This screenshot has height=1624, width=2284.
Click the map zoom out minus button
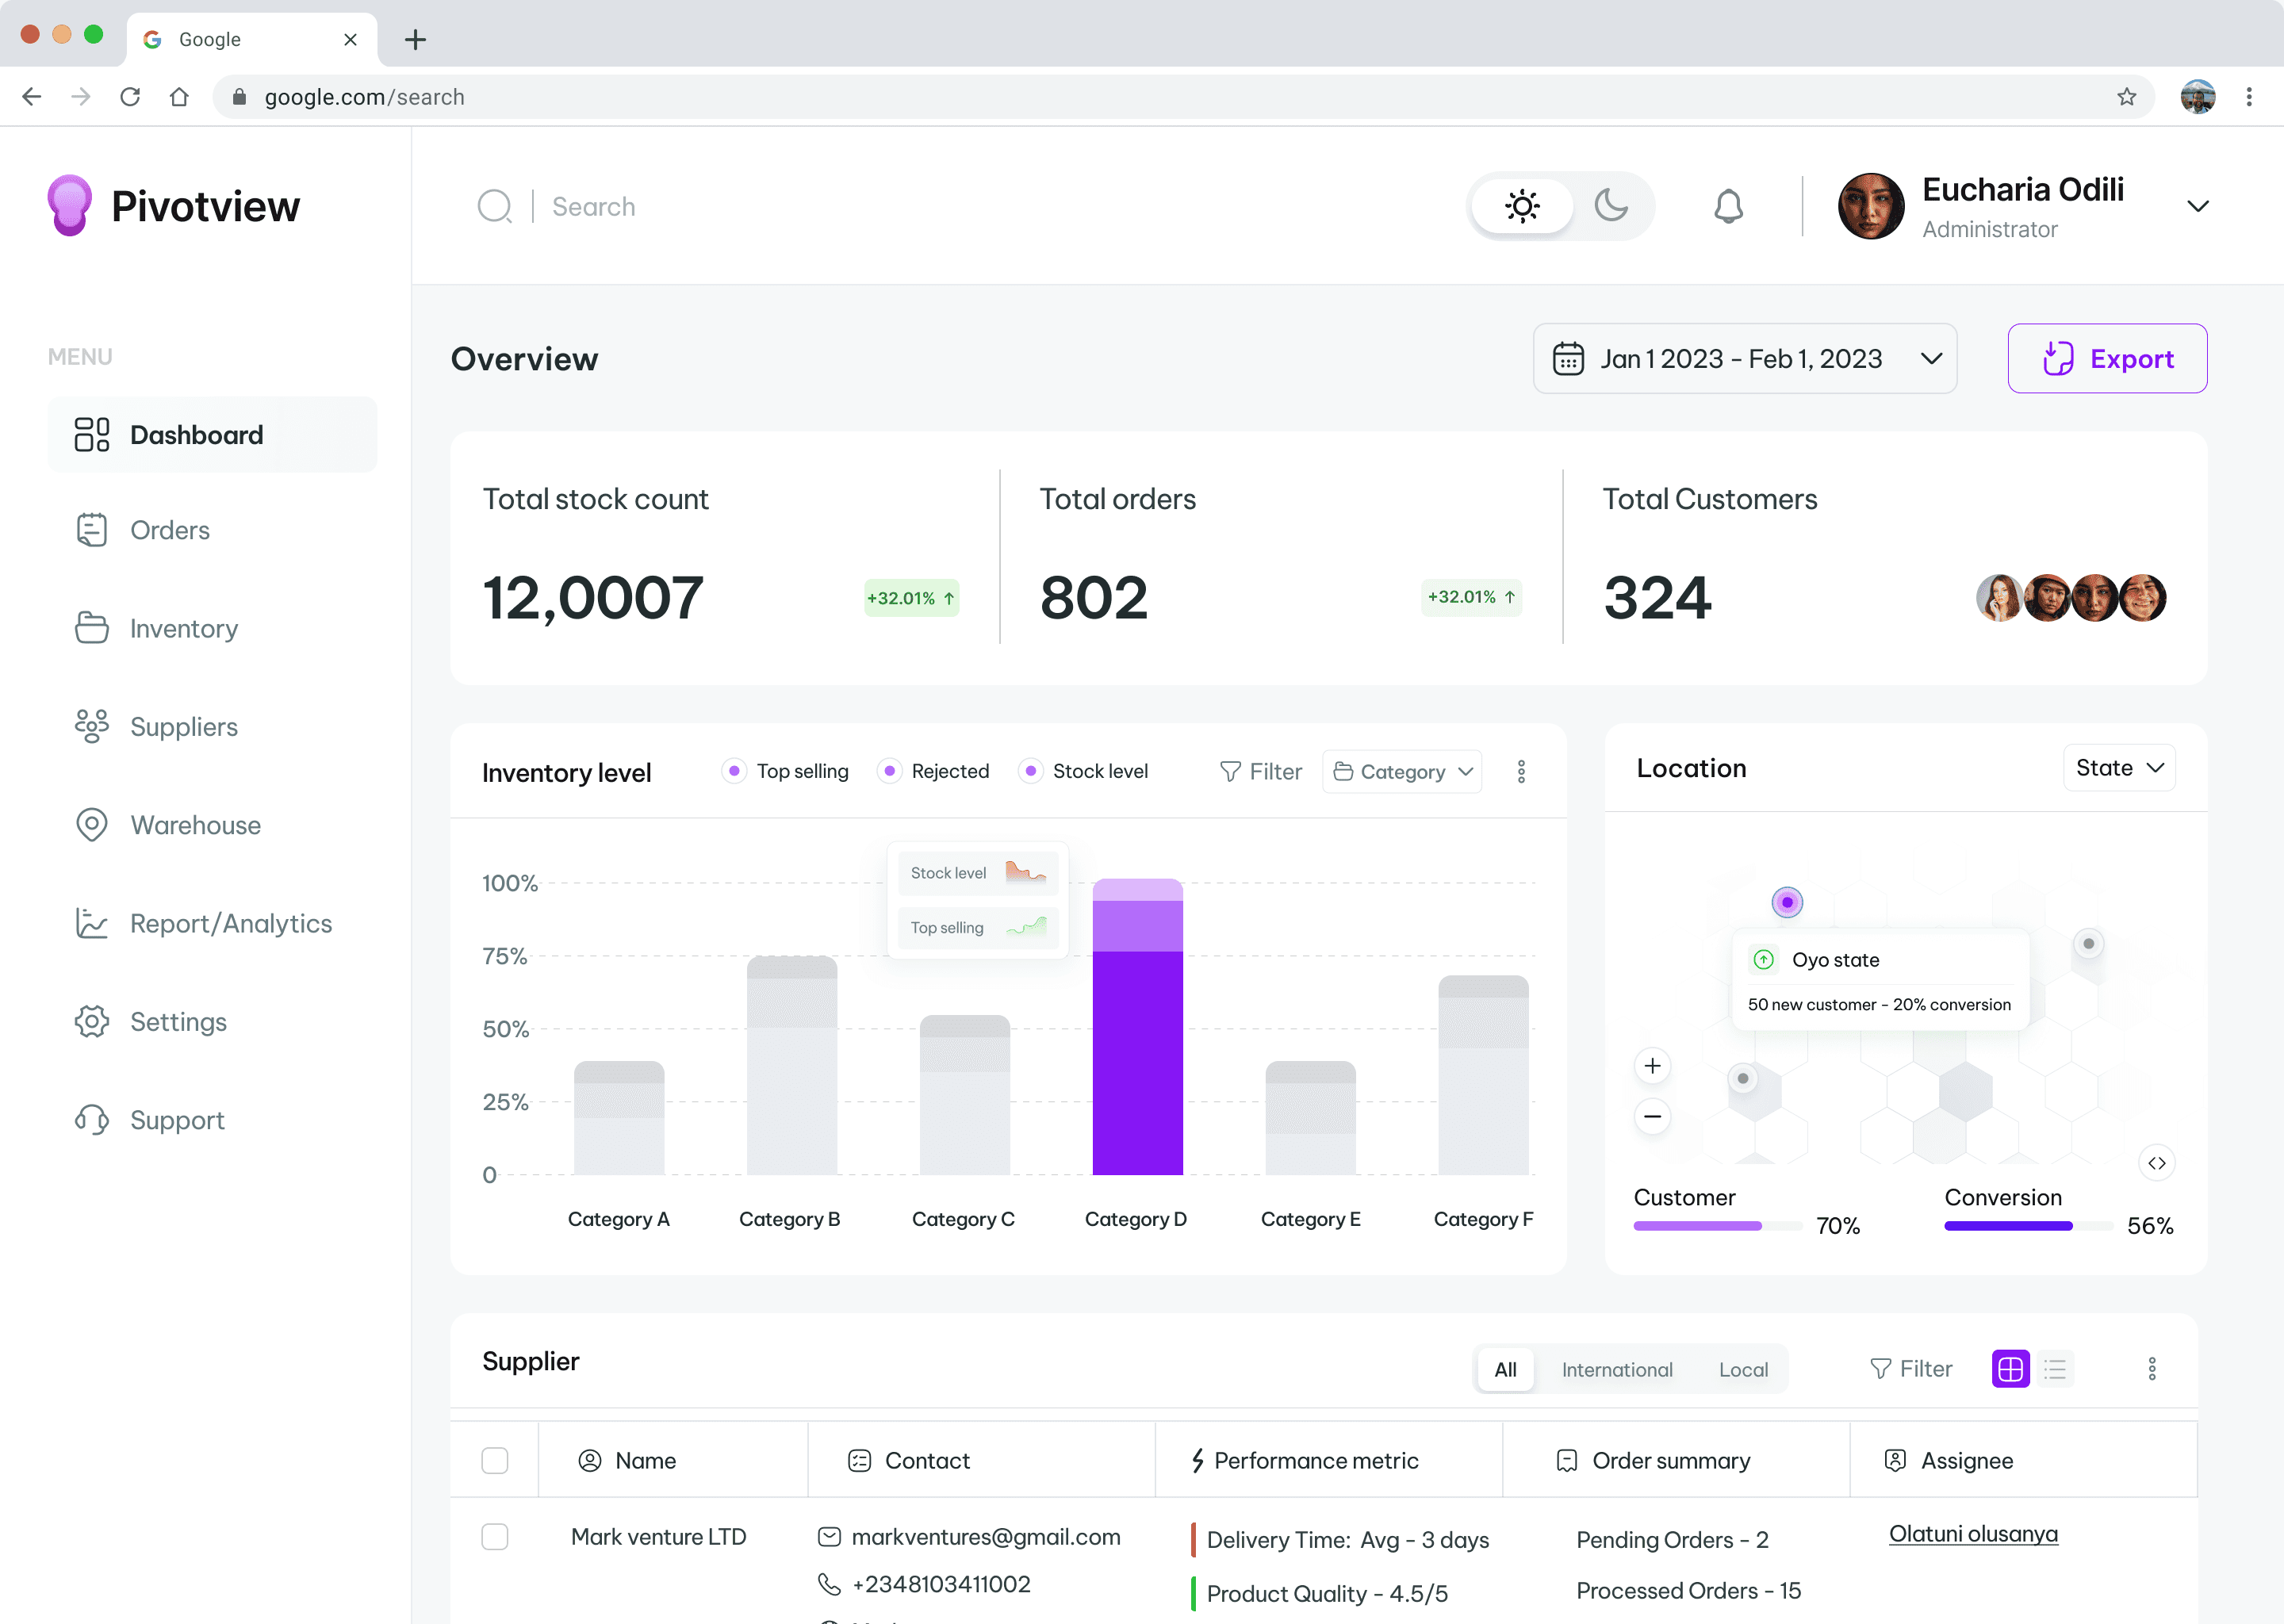point(1652,1116)
